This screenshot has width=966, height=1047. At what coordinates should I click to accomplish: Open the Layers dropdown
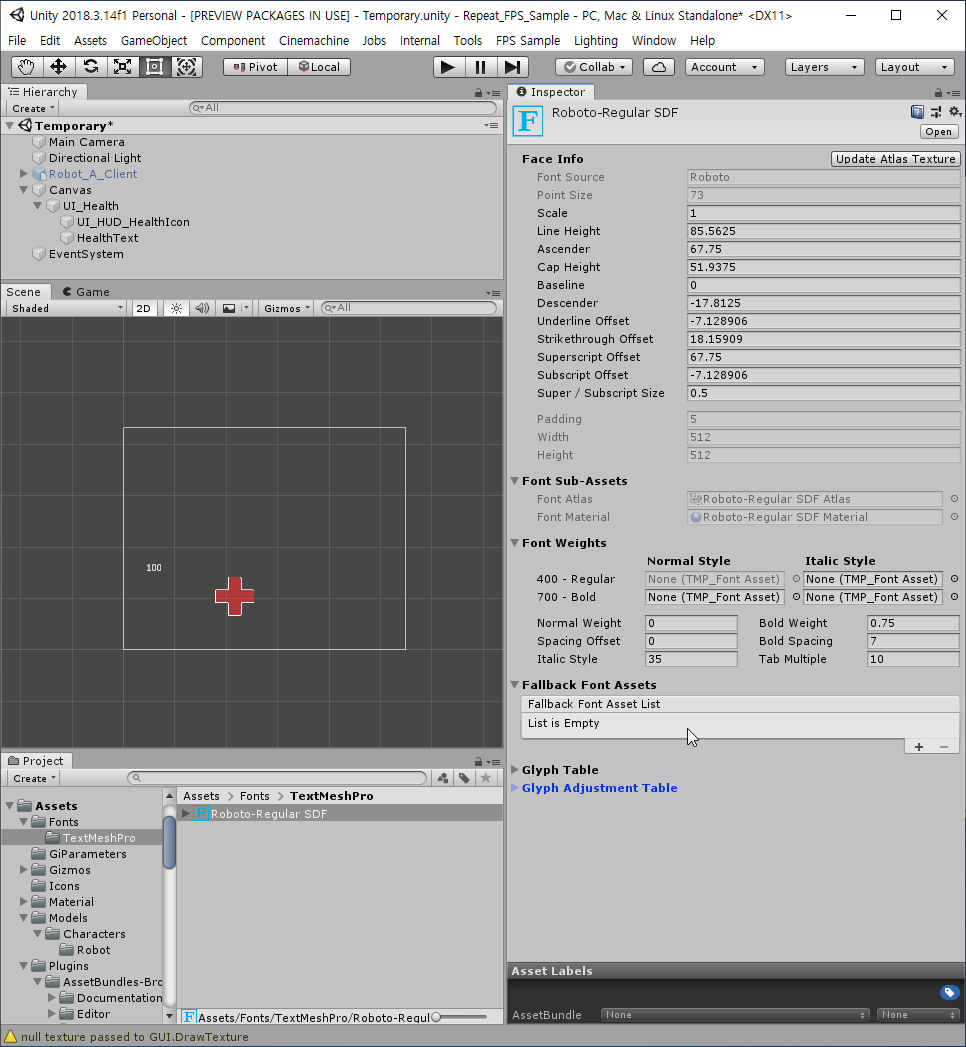click(824, 67)
